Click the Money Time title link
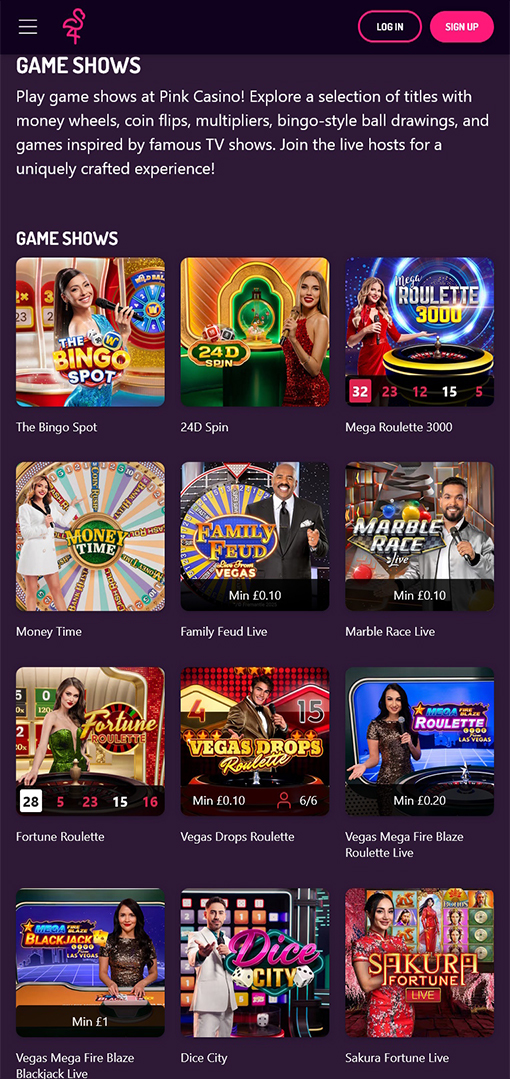510x1079 pixels. (x=49, y=632)
